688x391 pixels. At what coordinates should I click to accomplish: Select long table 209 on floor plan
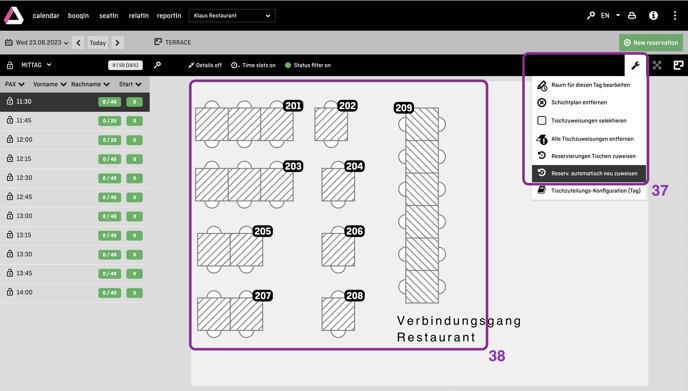coord(422,205)
